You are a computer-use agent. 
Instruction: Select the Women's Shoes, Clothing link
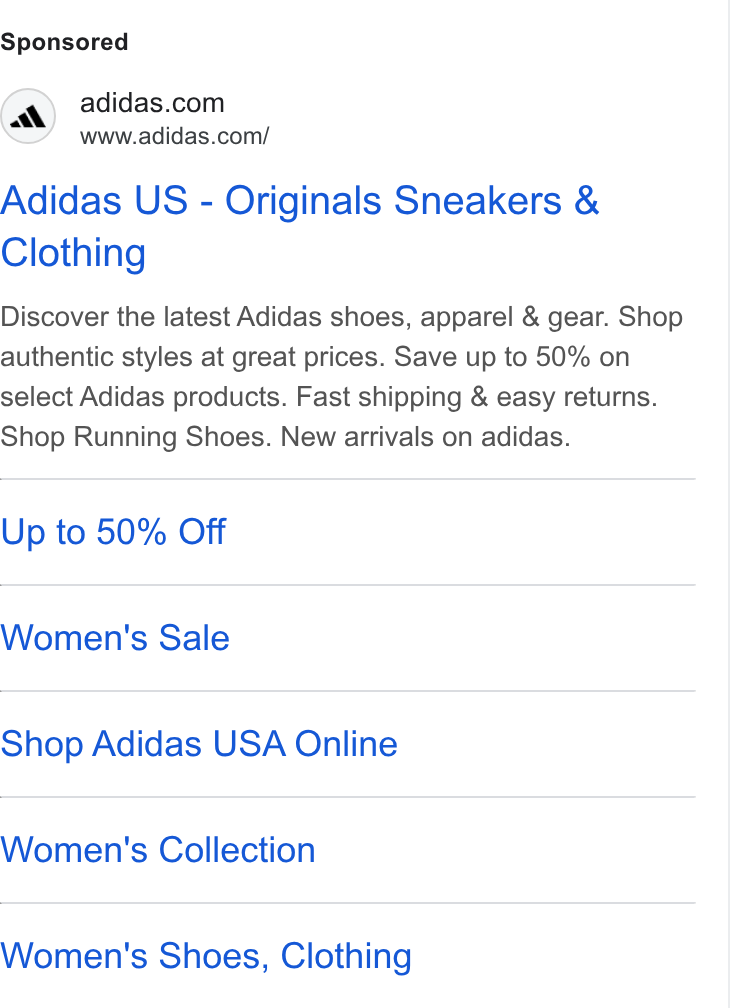(x=206, y=956)
